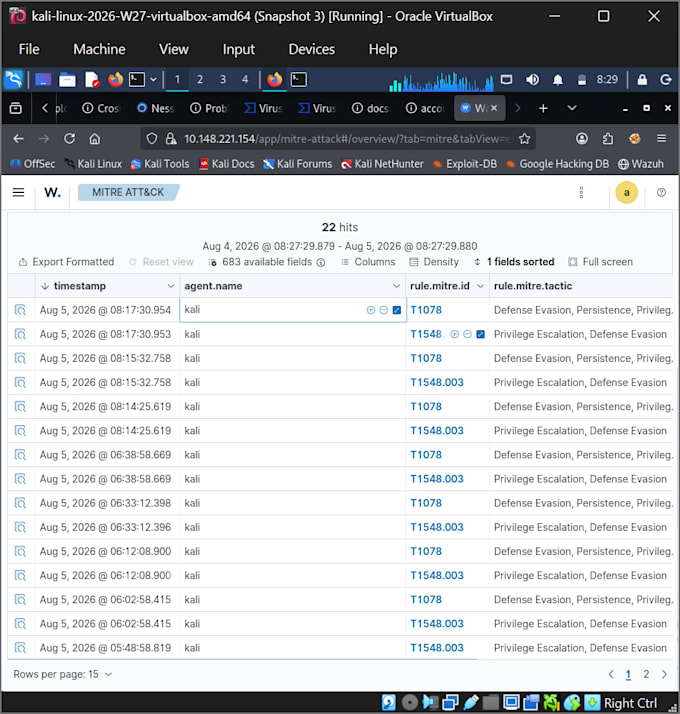Open Columns selector
The width and height of the screenshot is (680, 714).
368,262
